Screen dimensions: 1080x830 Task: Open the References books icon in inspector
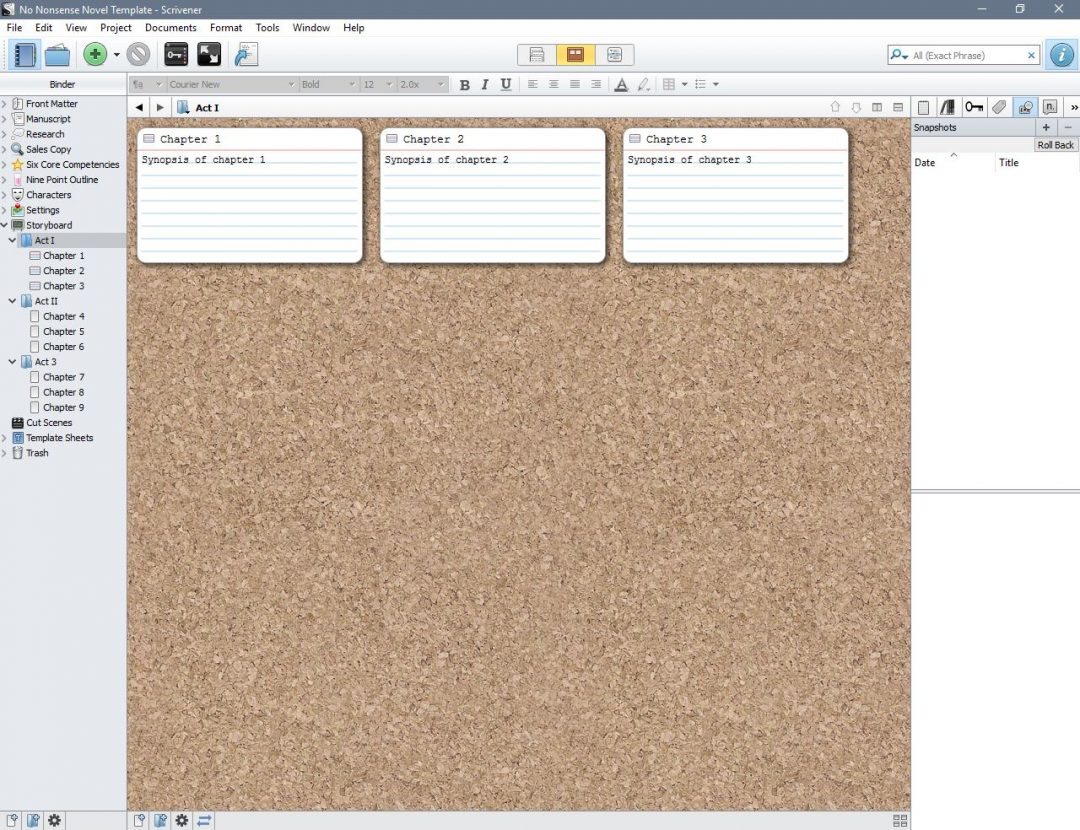coord(948,107)
